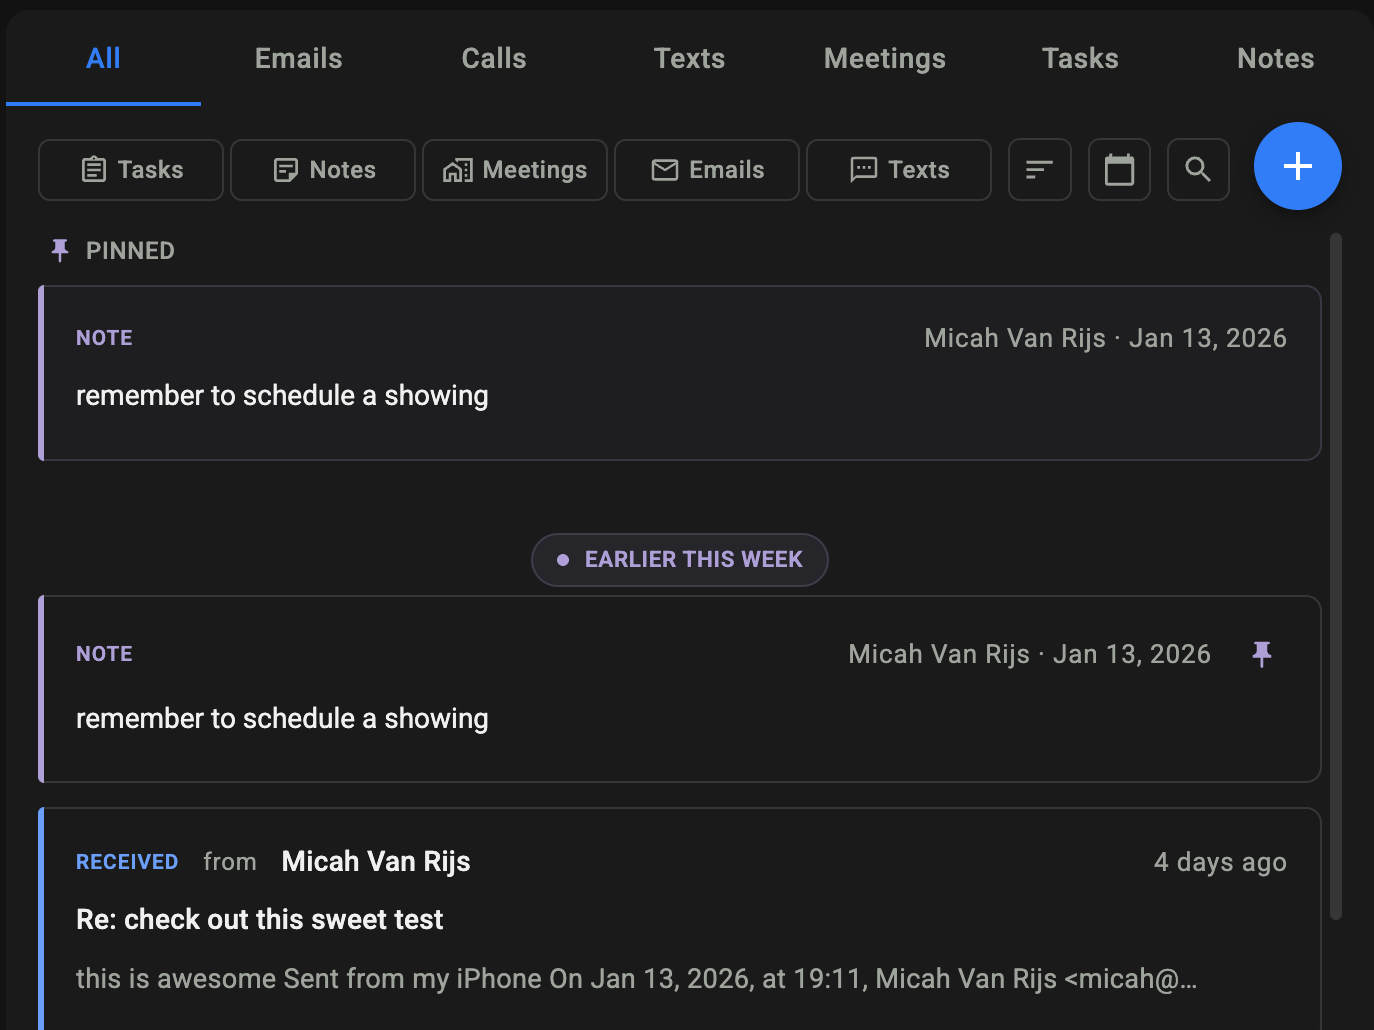Switch to the Emails tab
Viewport: 1374px width, 1030px height.
[x=298, y=59]
